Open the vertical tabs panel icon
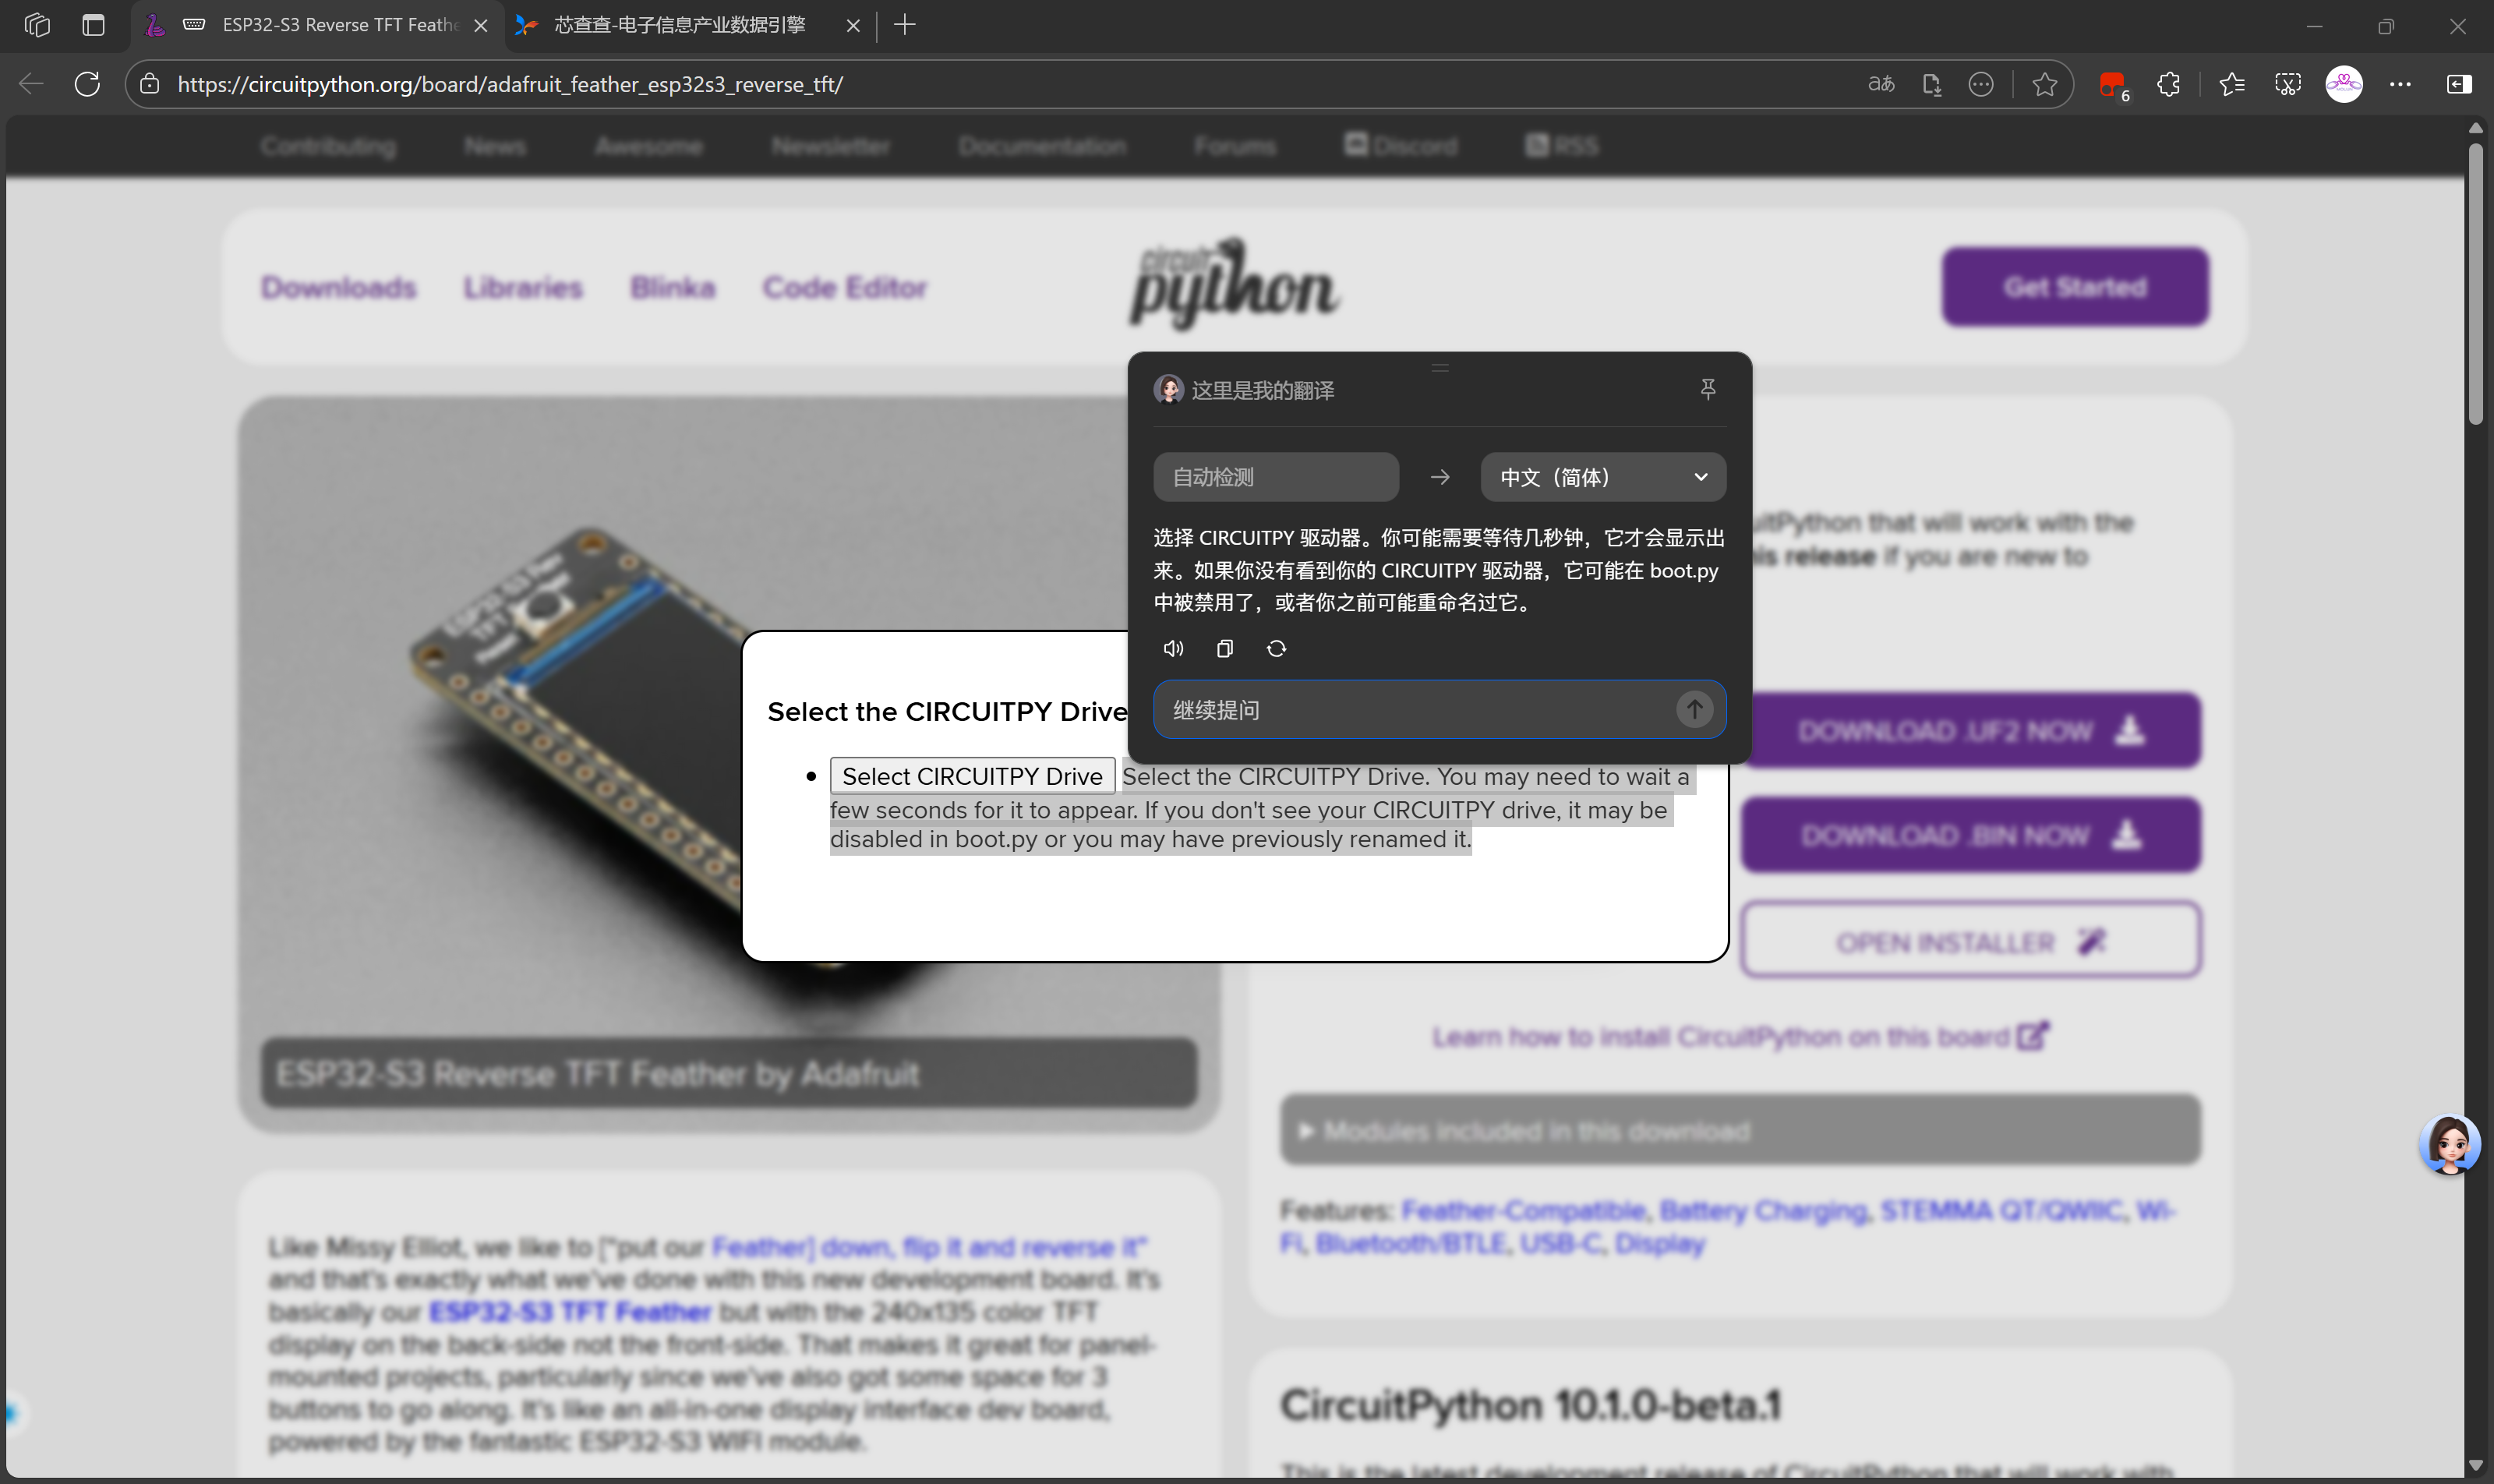Image resolution: width=2494 pixels, height=1484 pixels. click(93, 25)
